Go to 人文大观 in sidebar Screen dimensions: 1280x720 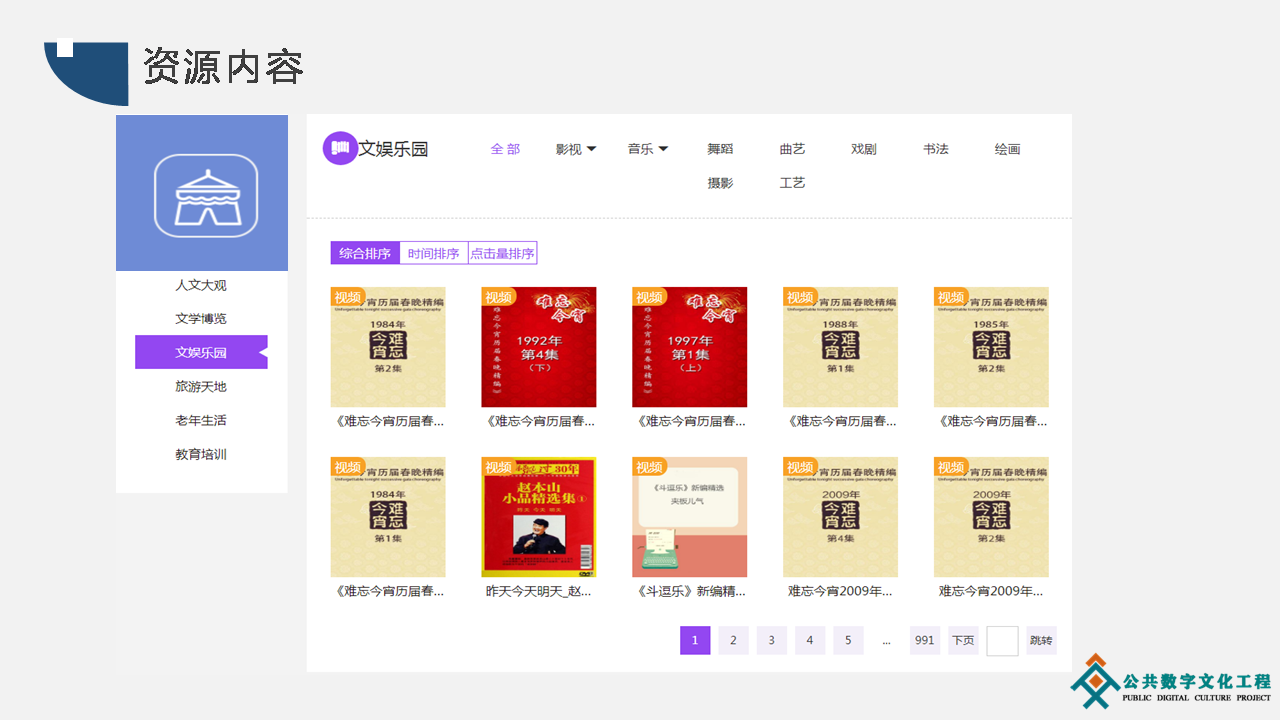point(201,285)
